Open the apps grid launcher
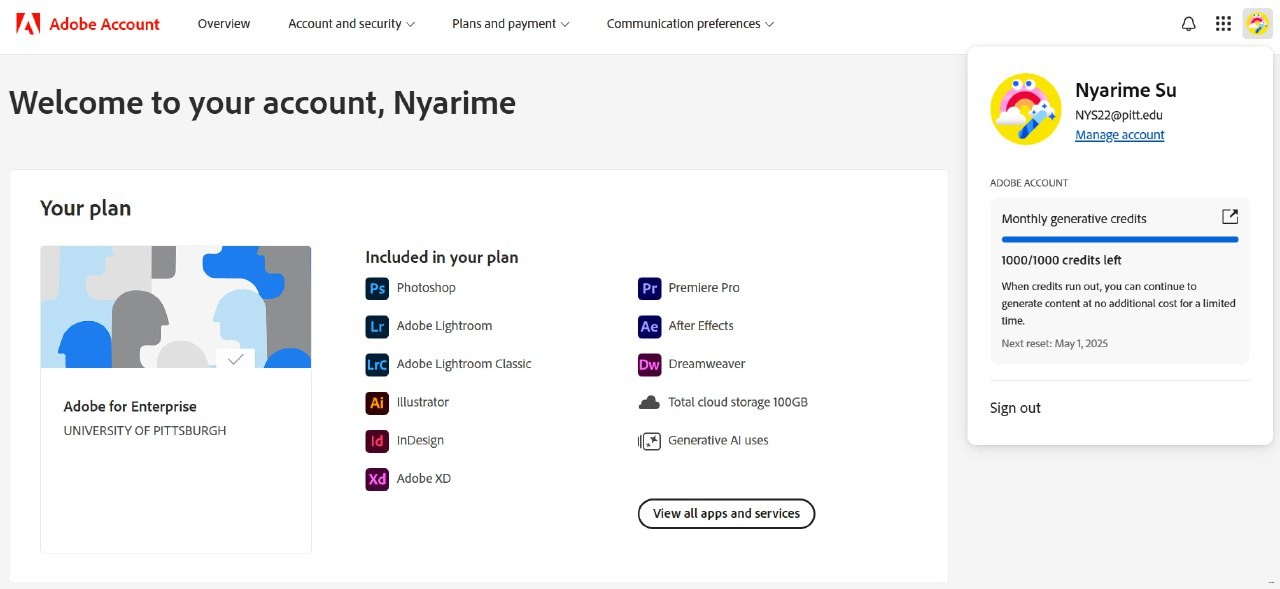This screenshot has height=589, width=1280. [x=1223, y=24]
